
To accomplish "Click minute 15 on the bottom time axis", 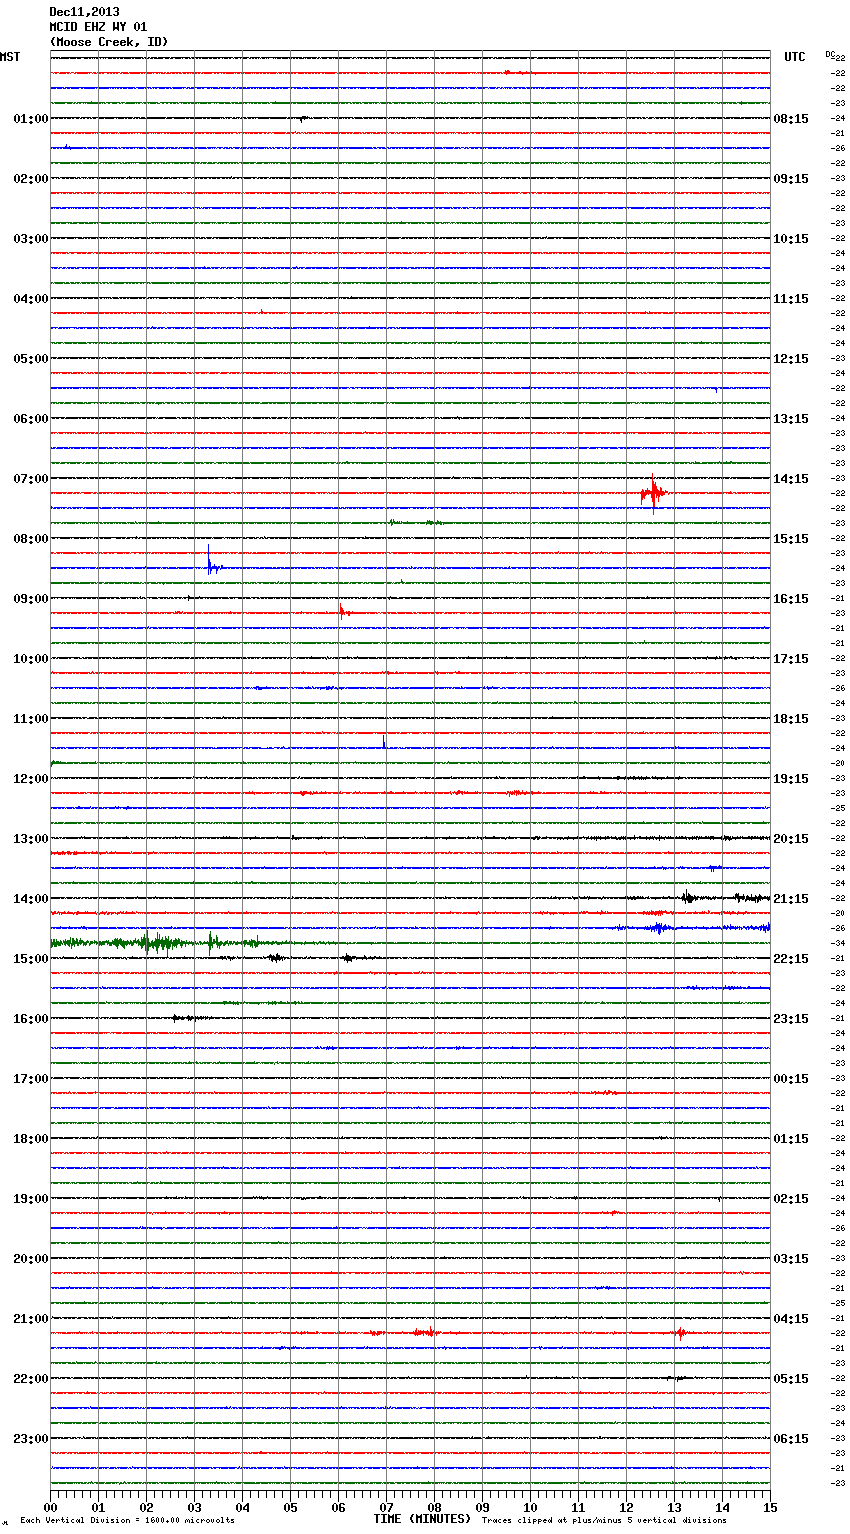I will 770,1507.
